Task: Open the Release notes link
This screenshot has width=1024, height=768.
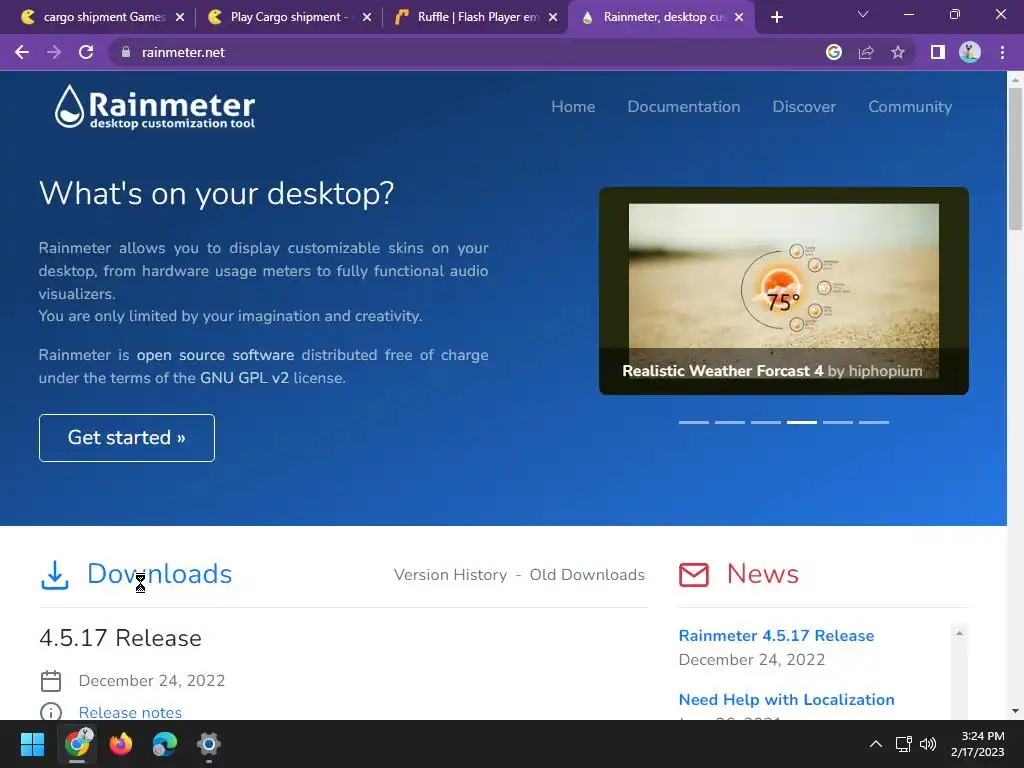Action: 130,712
